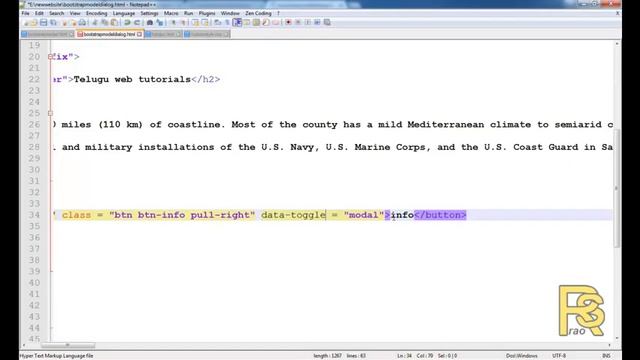Open the Edit menu
Screen dimensions: 640x360
click(x=39, y=13)
